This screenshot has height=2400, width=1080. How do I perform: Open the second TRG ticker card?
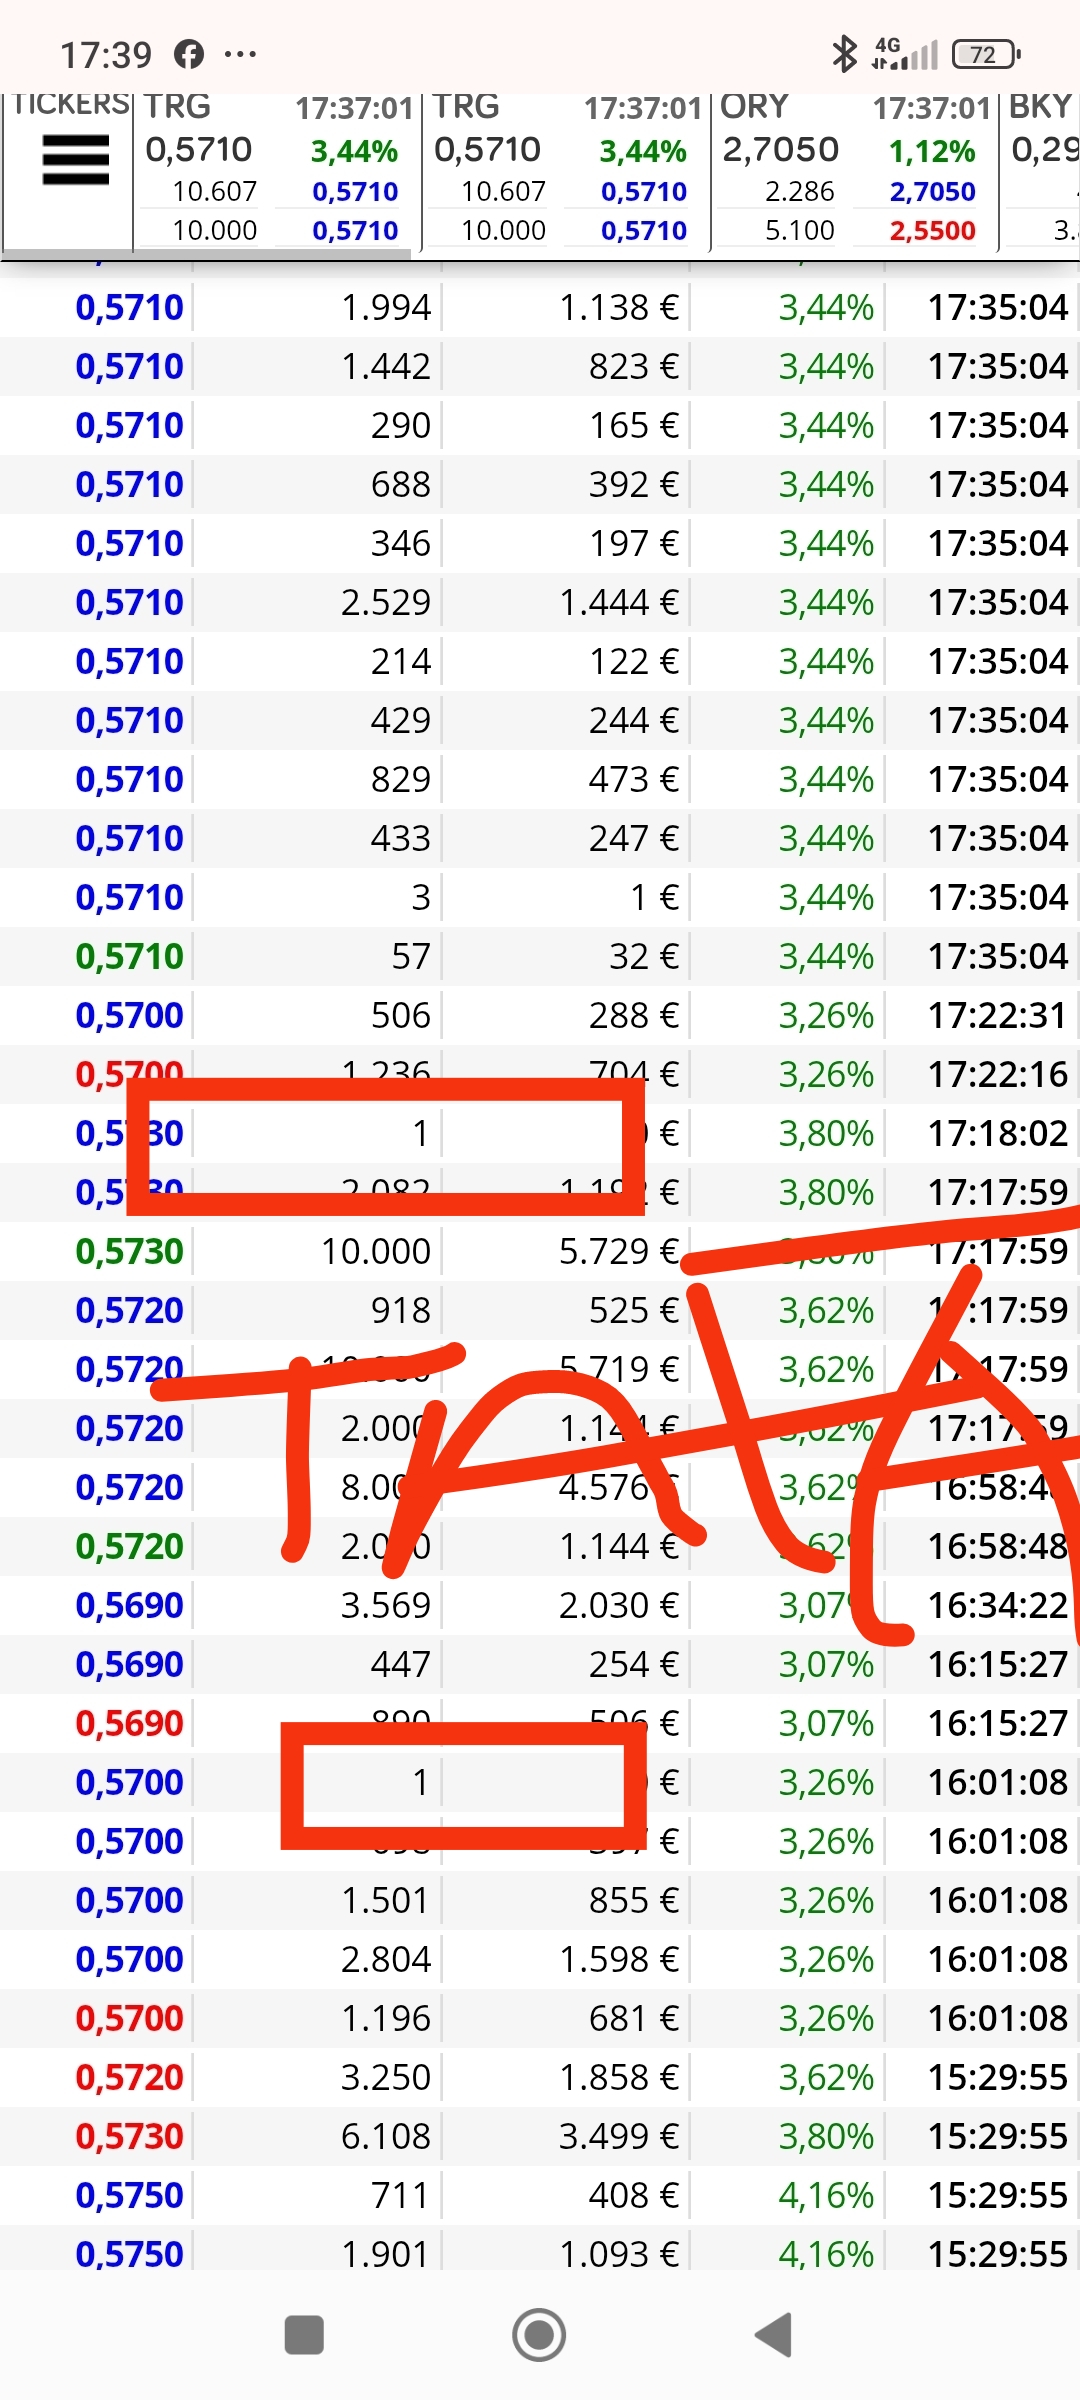pos(566,170)
